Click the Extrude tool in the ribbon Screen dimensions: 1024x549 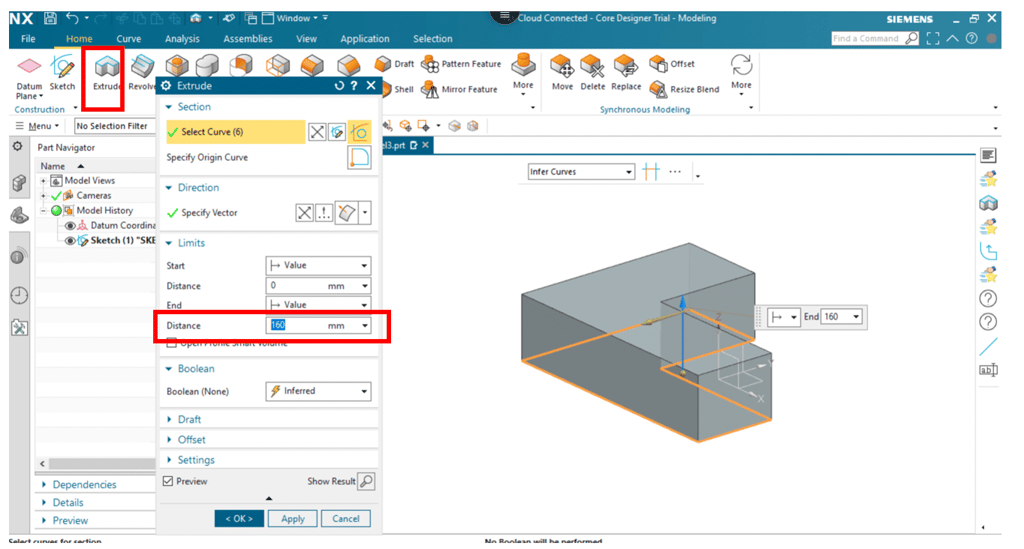coord(106,70)
